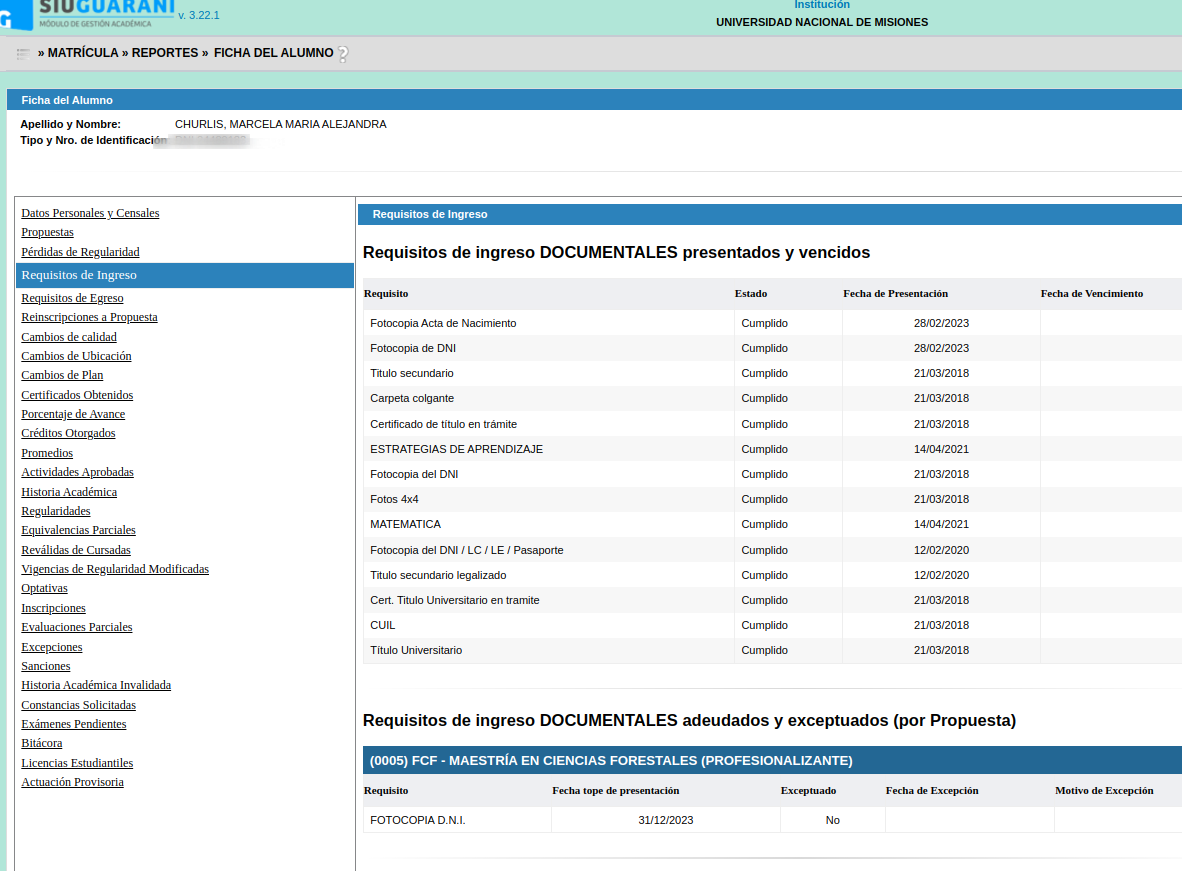This screenshot has height=871, width=1182.
Task: Select the Carpeta colgante row
Action: click(x=773, y=398)
